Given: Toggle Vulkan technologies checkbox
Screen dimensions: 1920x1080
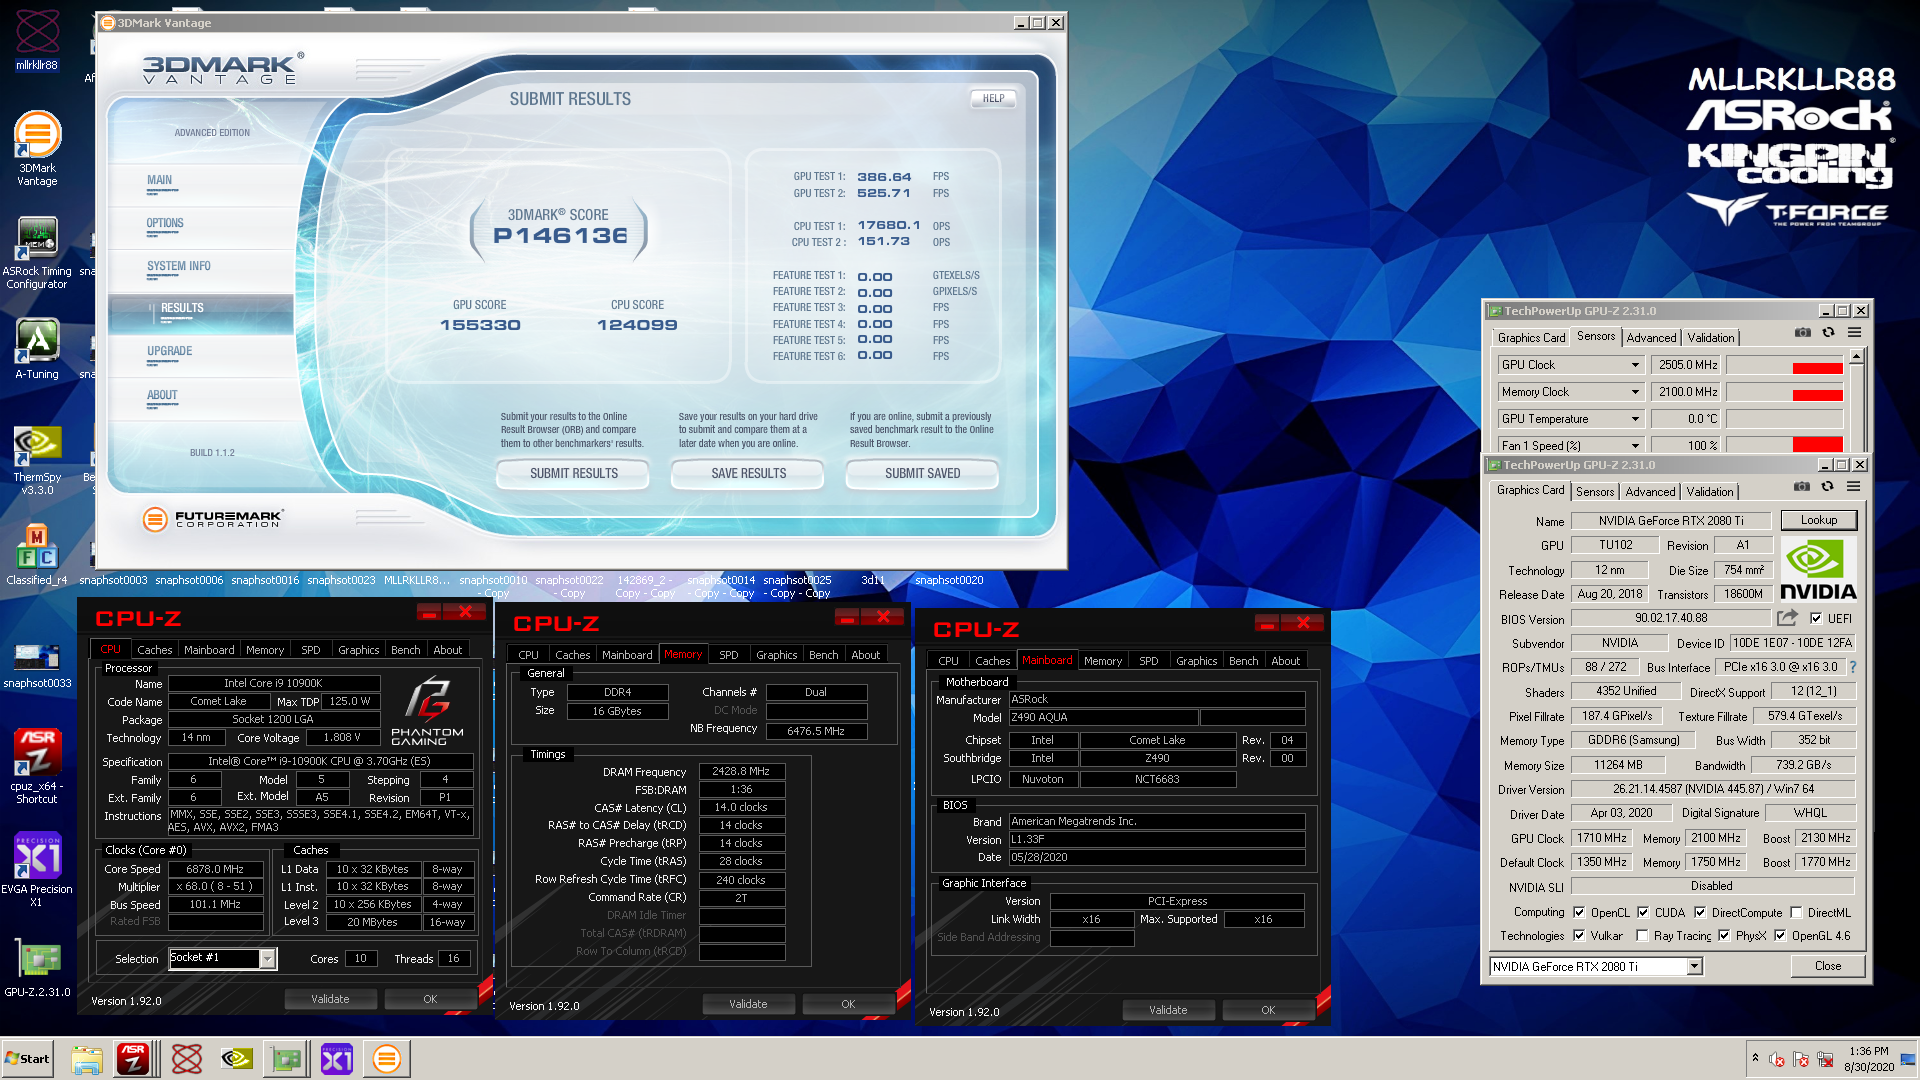Looking at the screenshot, I should point(1579,936).
